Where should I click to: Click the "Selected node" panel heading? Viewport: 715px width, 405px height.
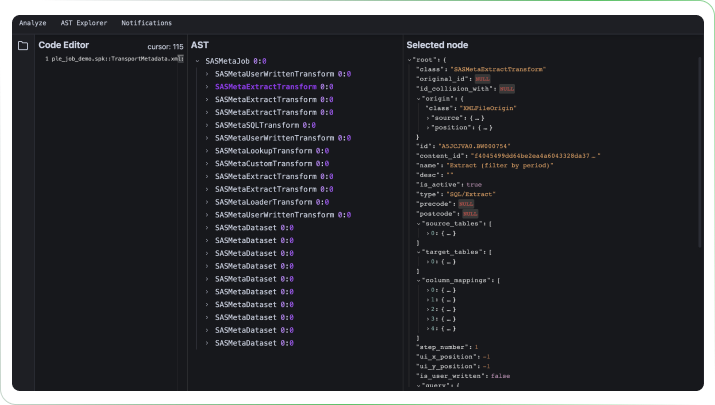437,45
